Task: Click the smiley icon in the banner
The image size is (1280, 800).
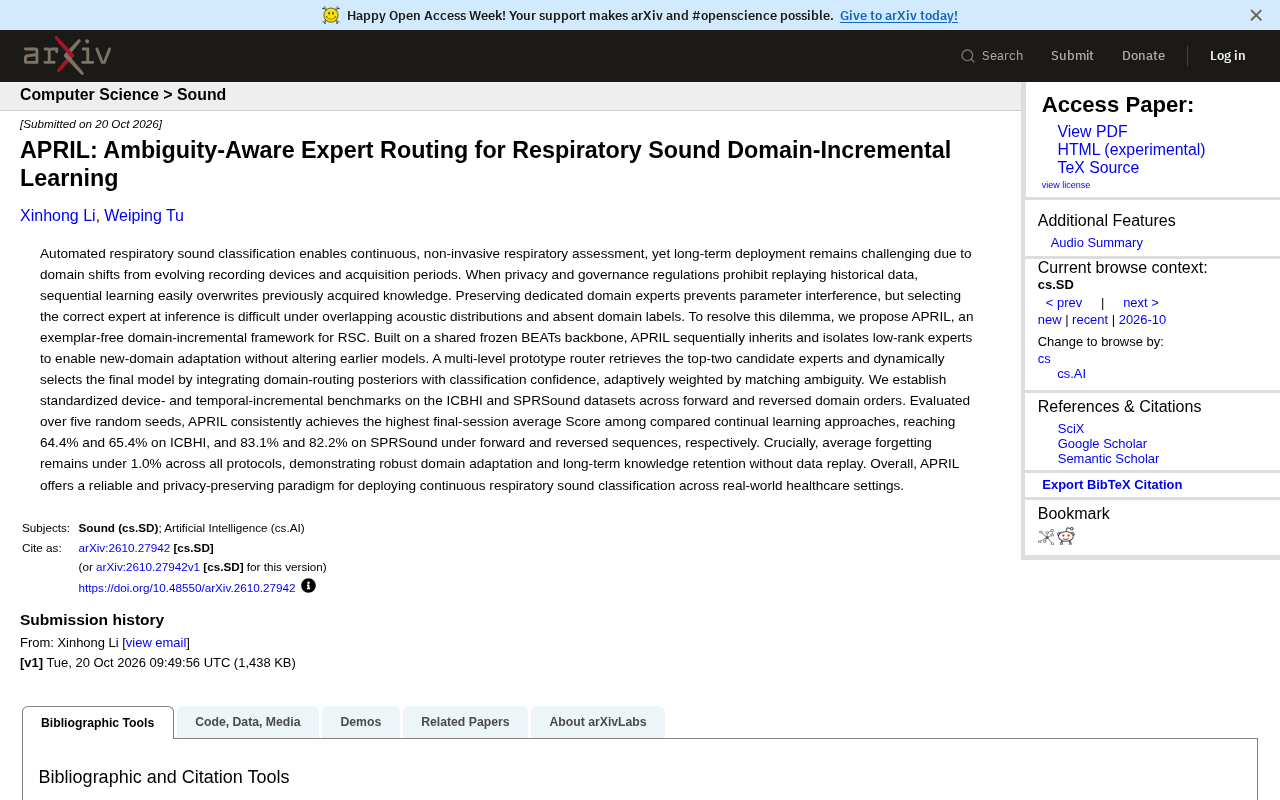Action: point(331,15)
